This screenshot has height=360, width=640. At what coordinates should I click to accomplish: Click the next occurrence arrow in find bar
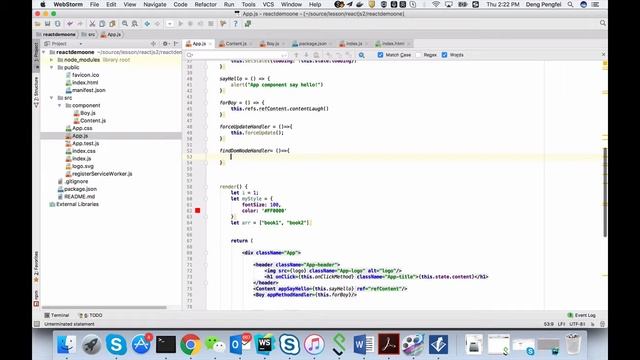click(x=306, y=55)
